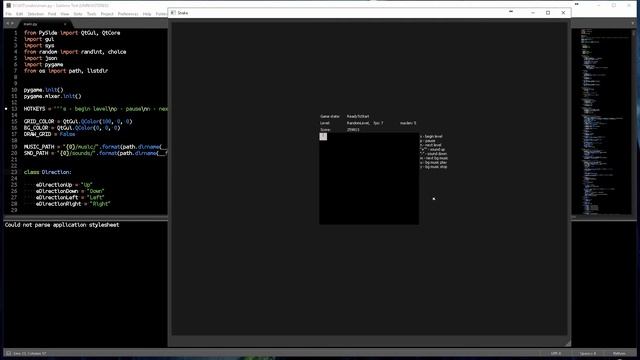
Task: Open the Project menu in Sublime Text
Action: [x=107, y=14]
